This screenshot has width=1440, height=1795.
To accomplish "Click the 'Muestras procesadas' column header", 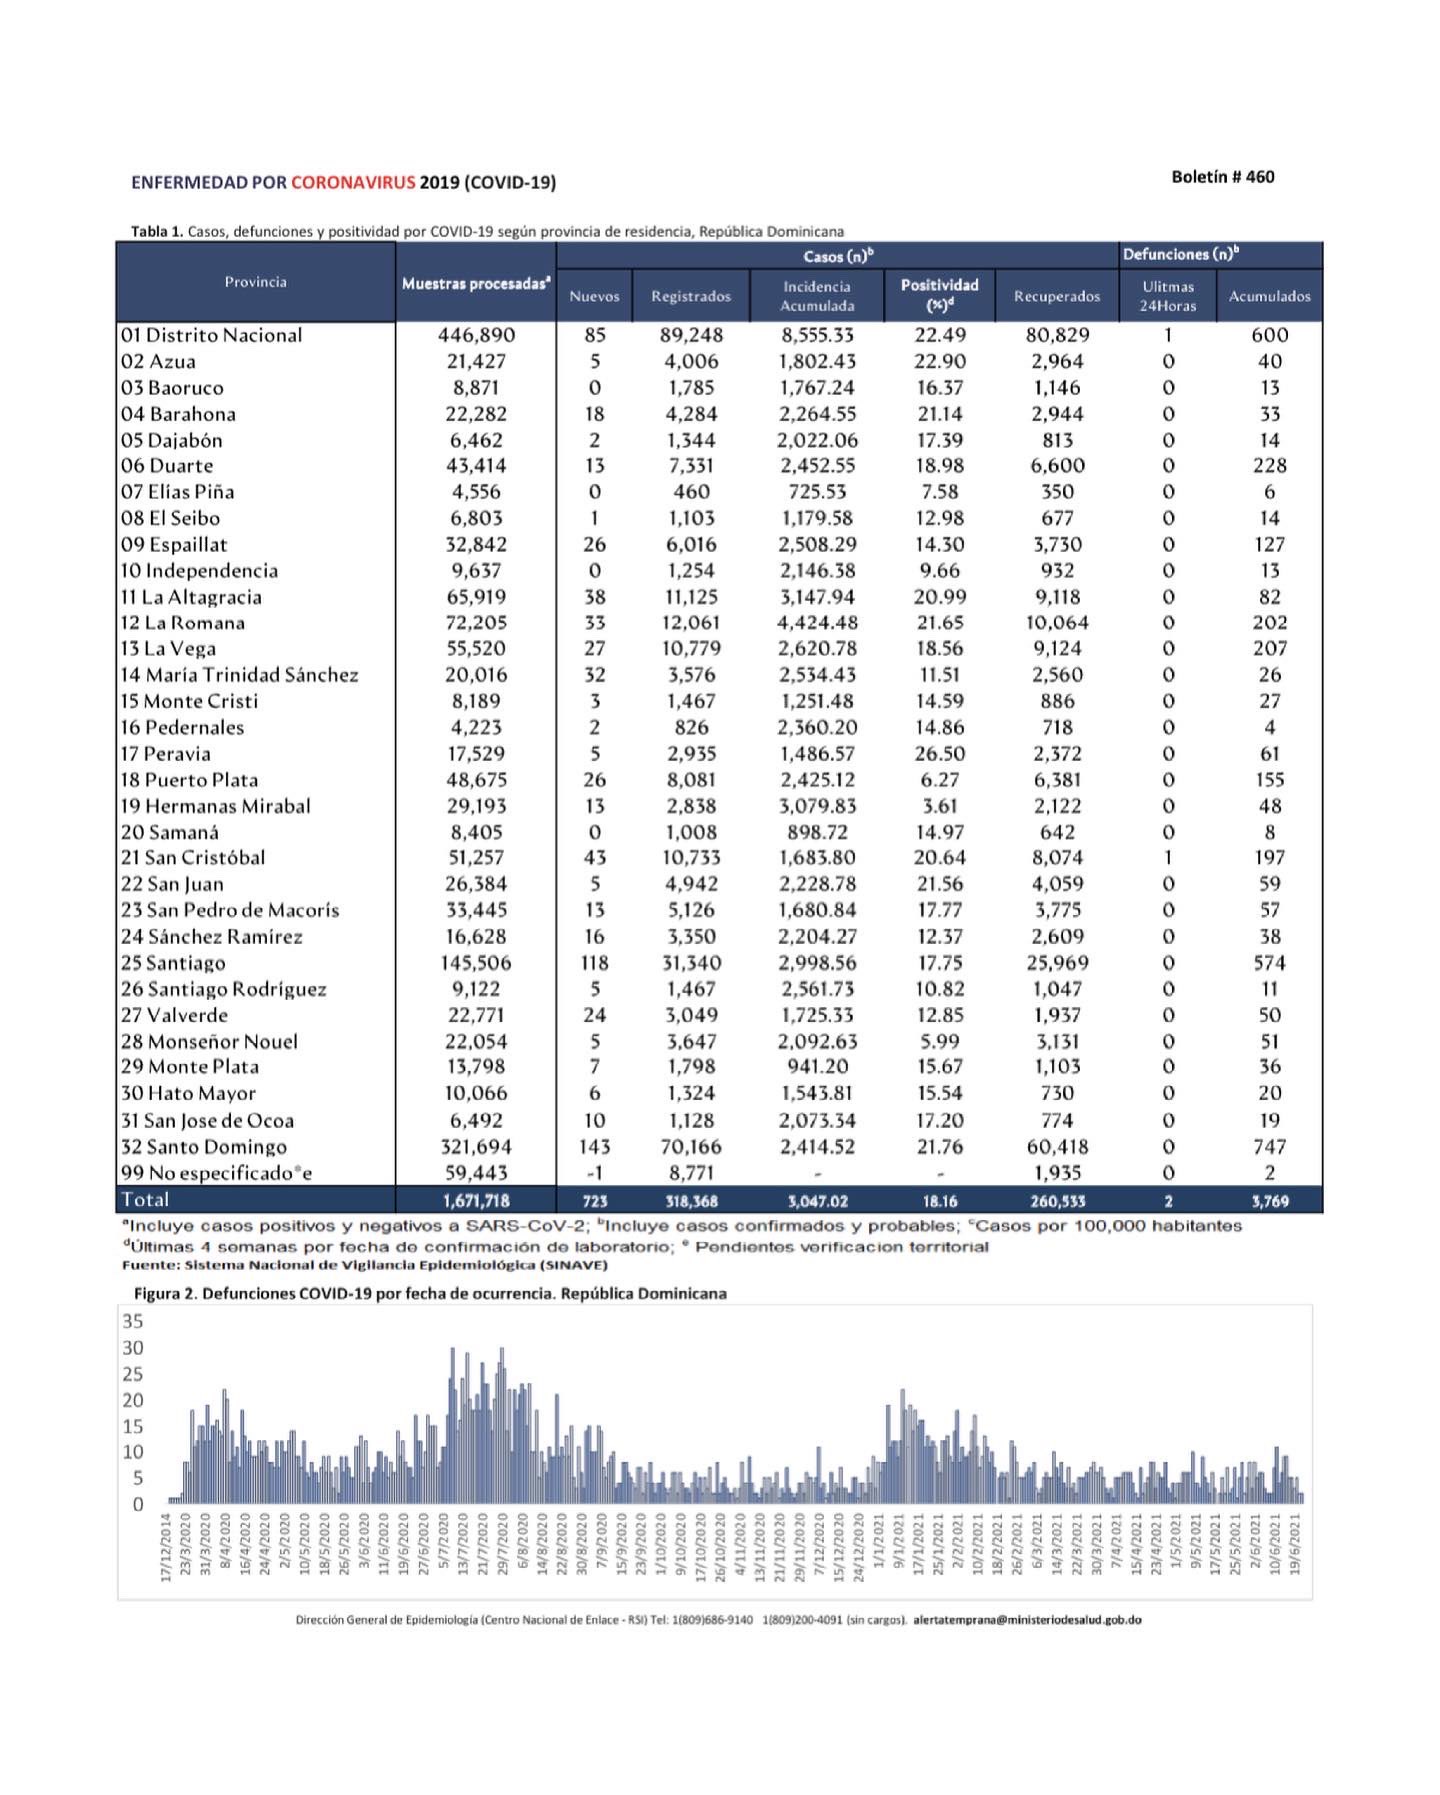I will pyautogui.click(x=476, y=283).
